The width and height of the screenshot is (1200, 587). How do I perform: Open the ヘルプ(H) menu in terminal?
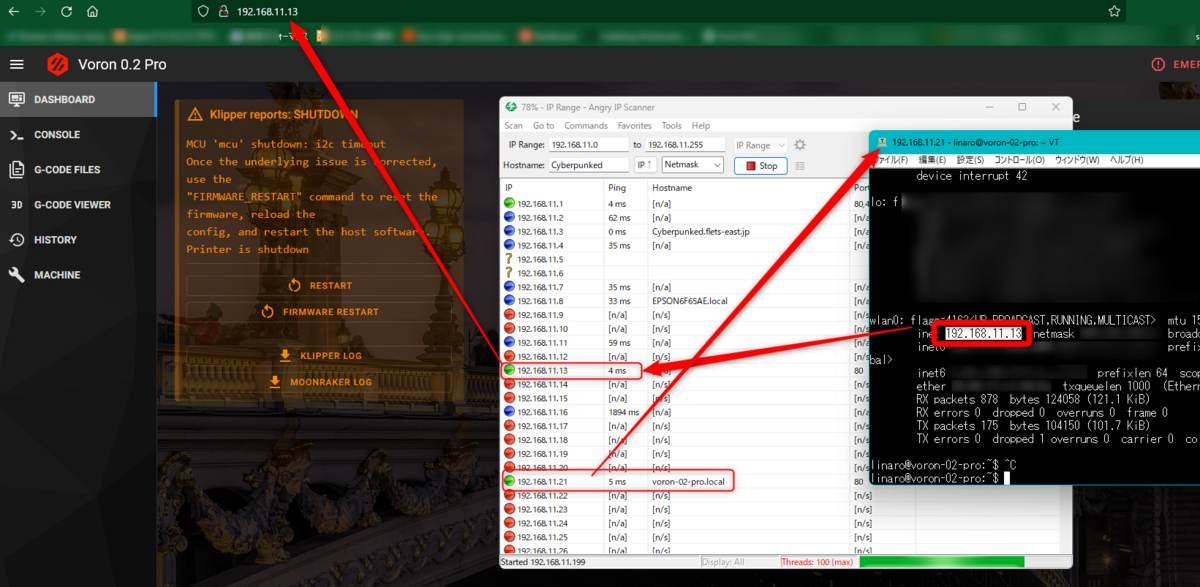1126,160
